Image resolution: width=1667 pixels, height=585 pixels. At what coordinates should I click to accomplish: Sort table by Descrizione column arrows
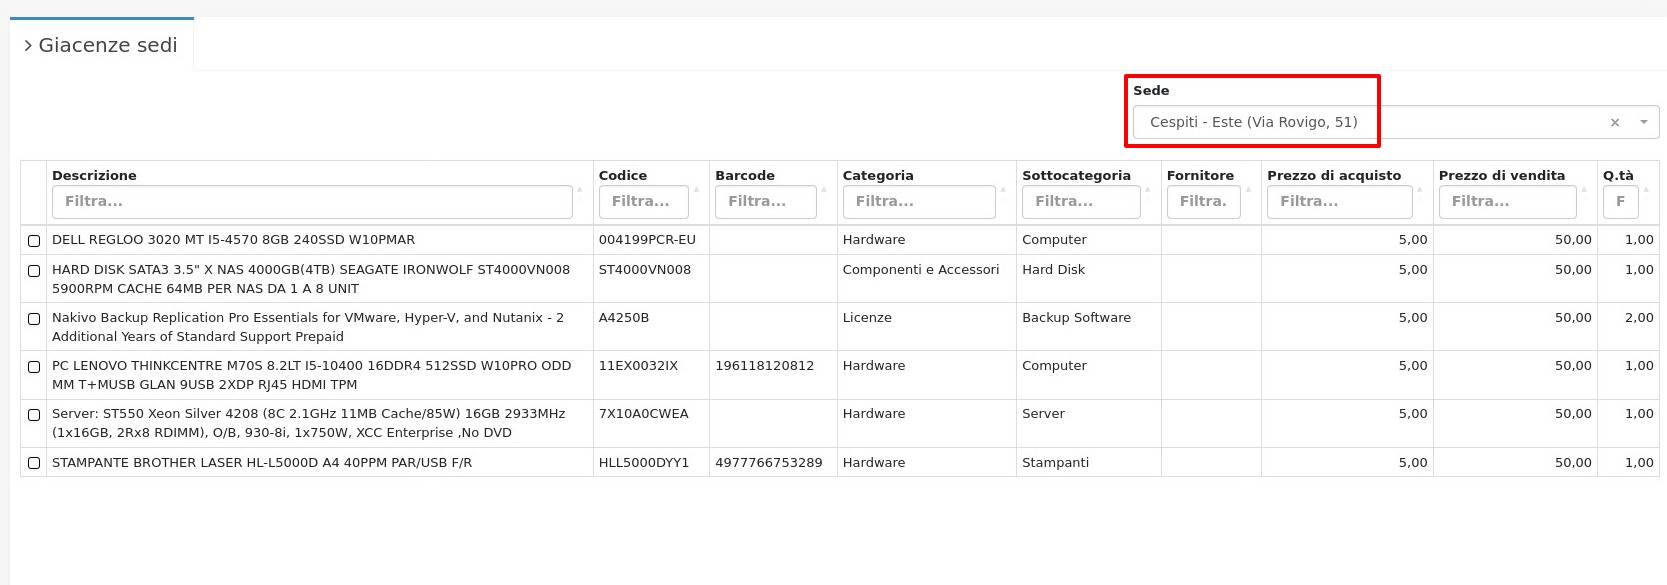580,189
